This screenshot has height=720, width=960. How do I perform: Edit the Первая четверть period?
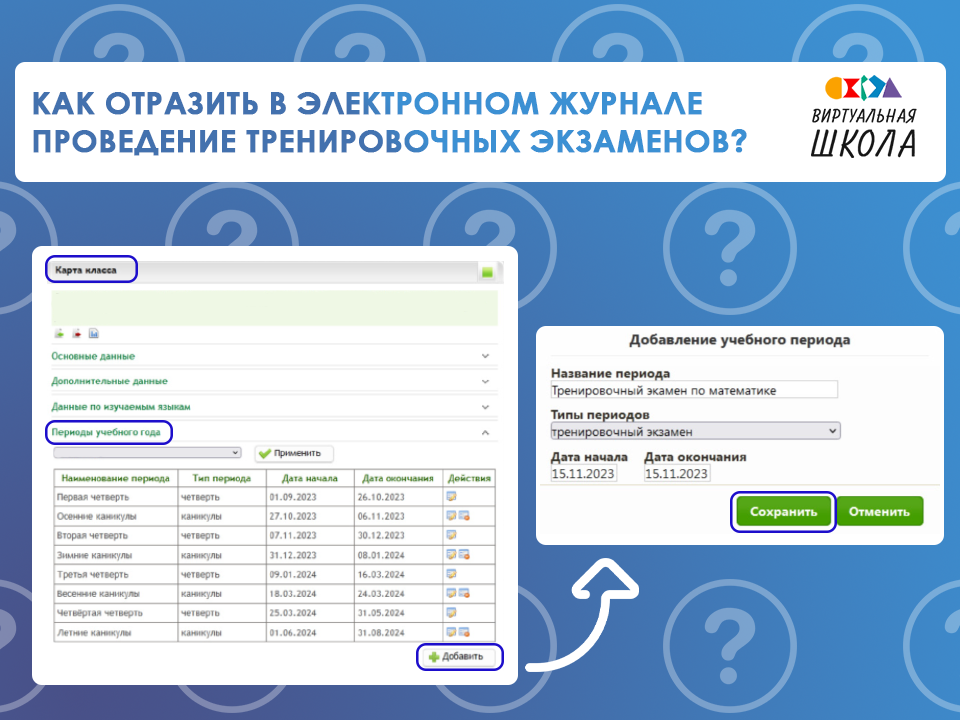pos(451,496)
